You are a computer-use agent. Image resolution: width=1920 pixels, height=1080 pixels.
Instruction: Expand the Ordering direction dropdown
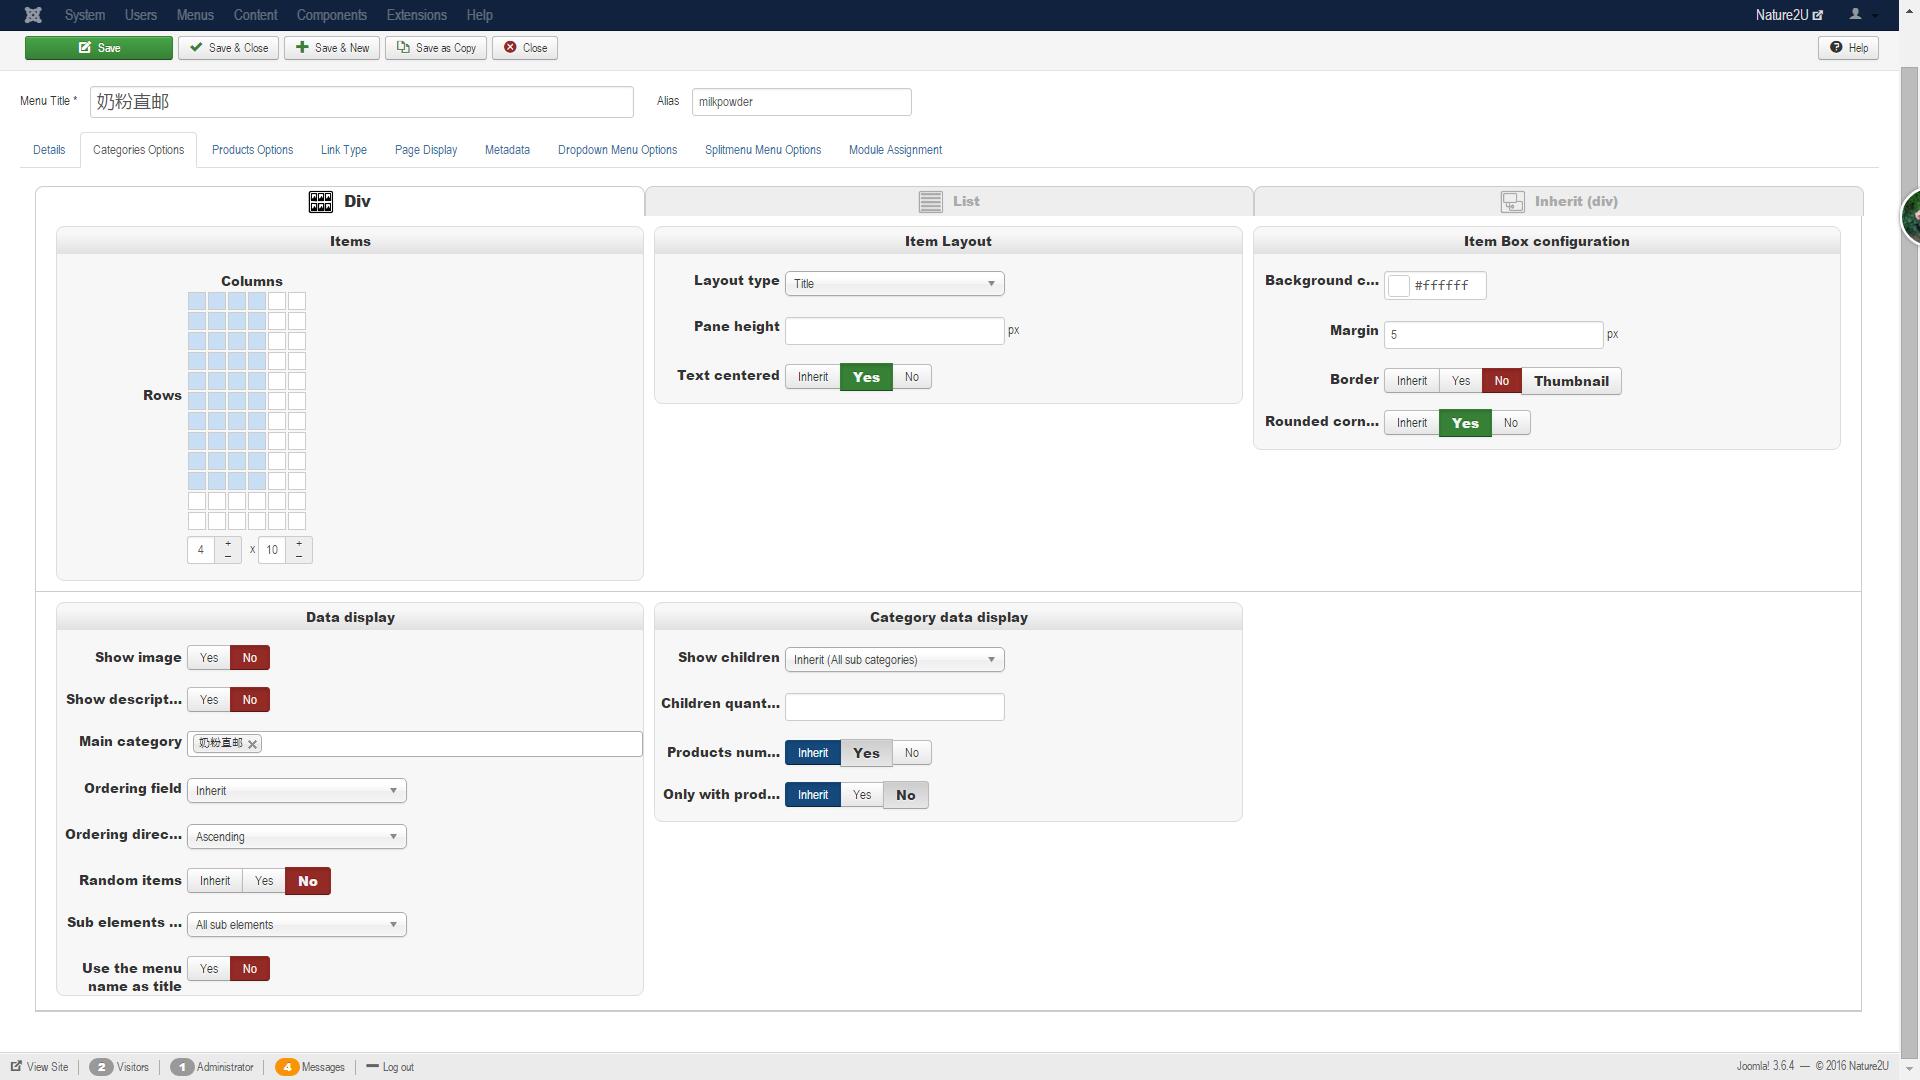(x=296, y=837)
